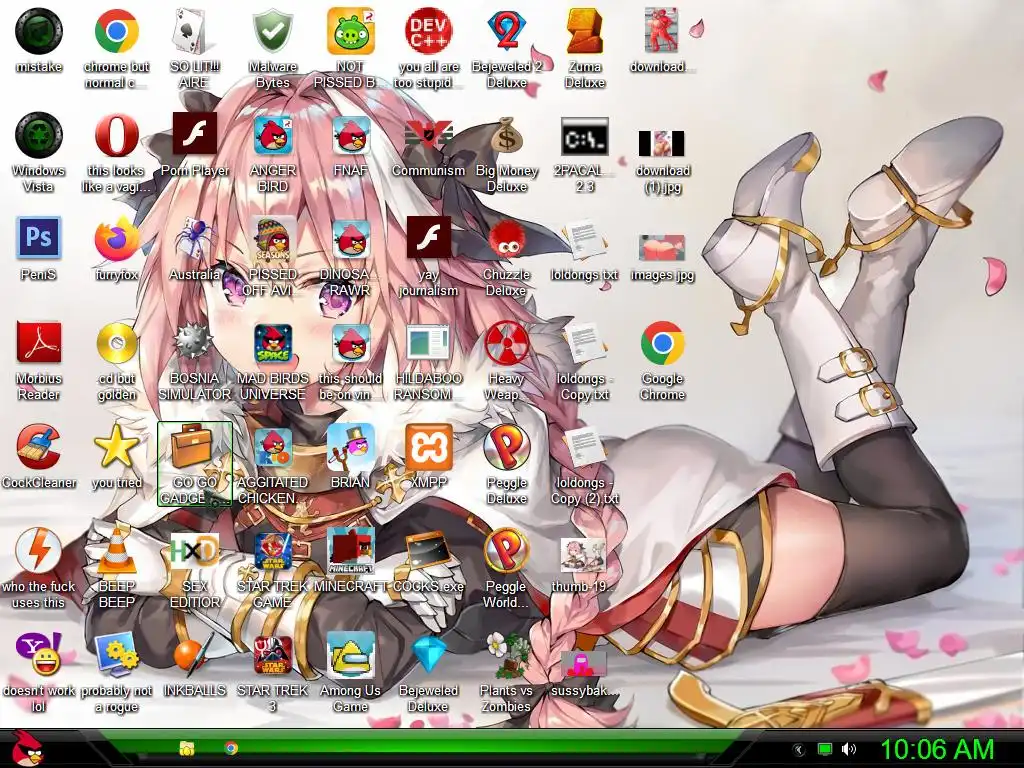Image resolution: width=1024 pixels, height=768 pixels.
Task: Select the 'ANGER BIRD' icon
Action: tap(272, 135)
